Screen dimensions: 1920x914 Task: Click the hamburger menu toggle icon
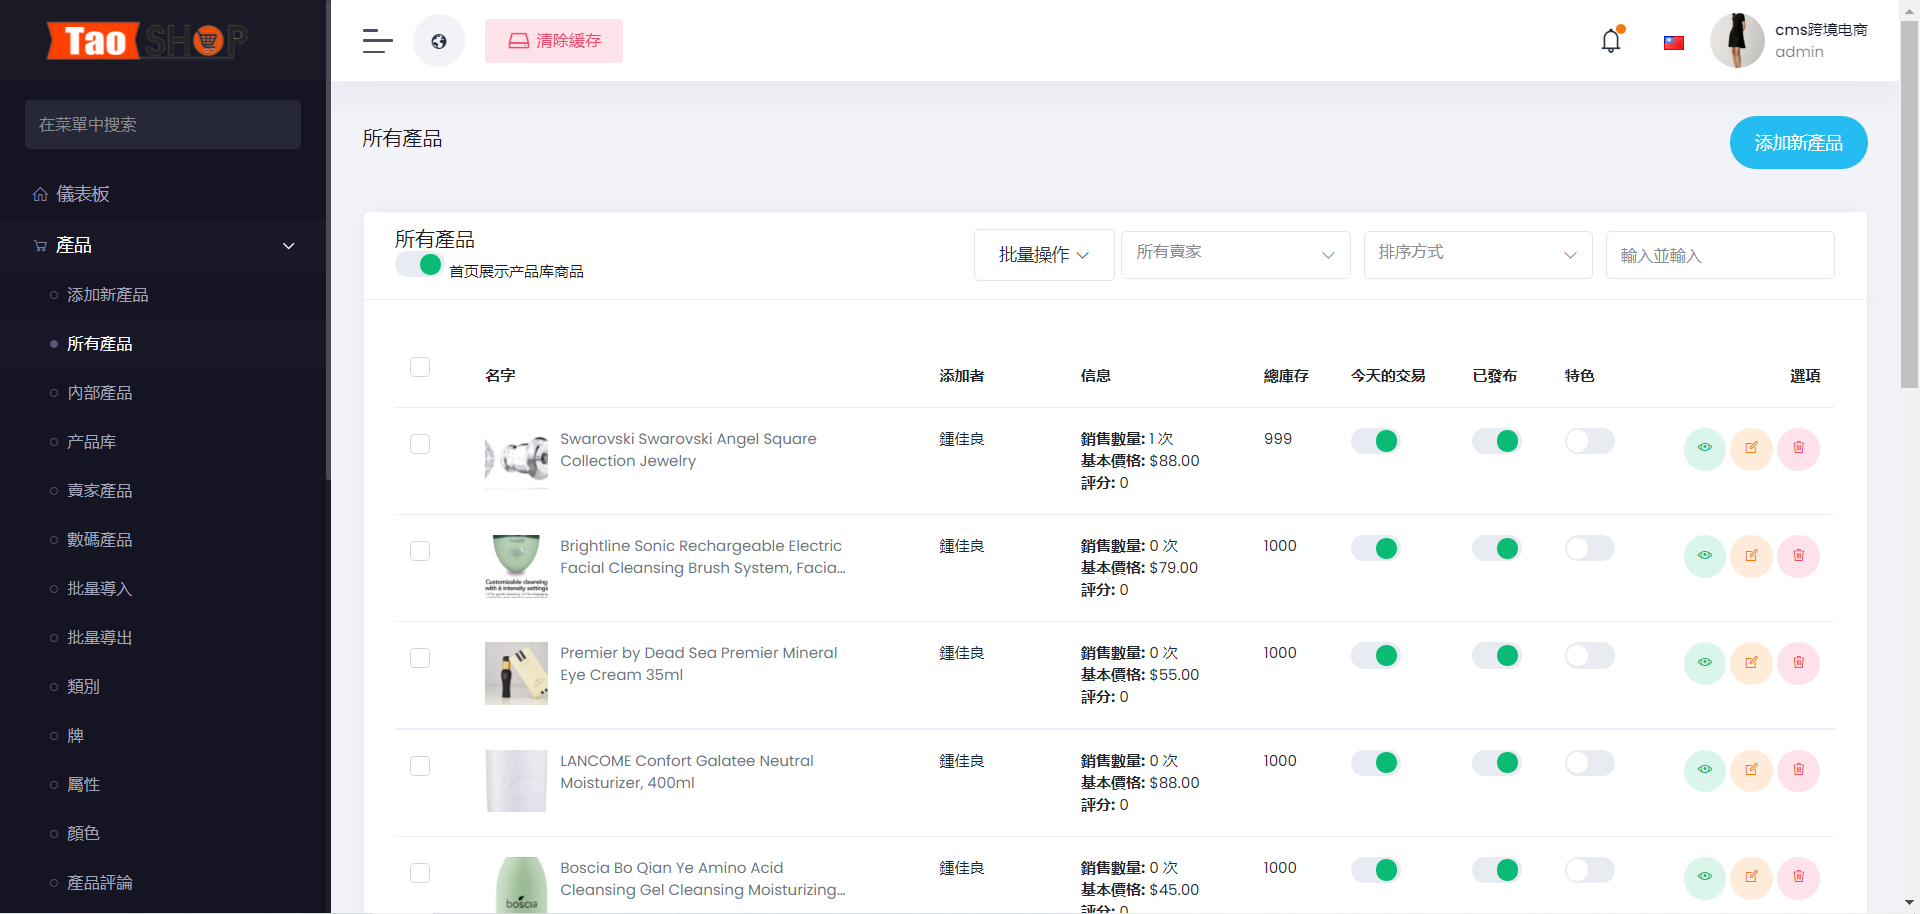click(x=377, y=41)
